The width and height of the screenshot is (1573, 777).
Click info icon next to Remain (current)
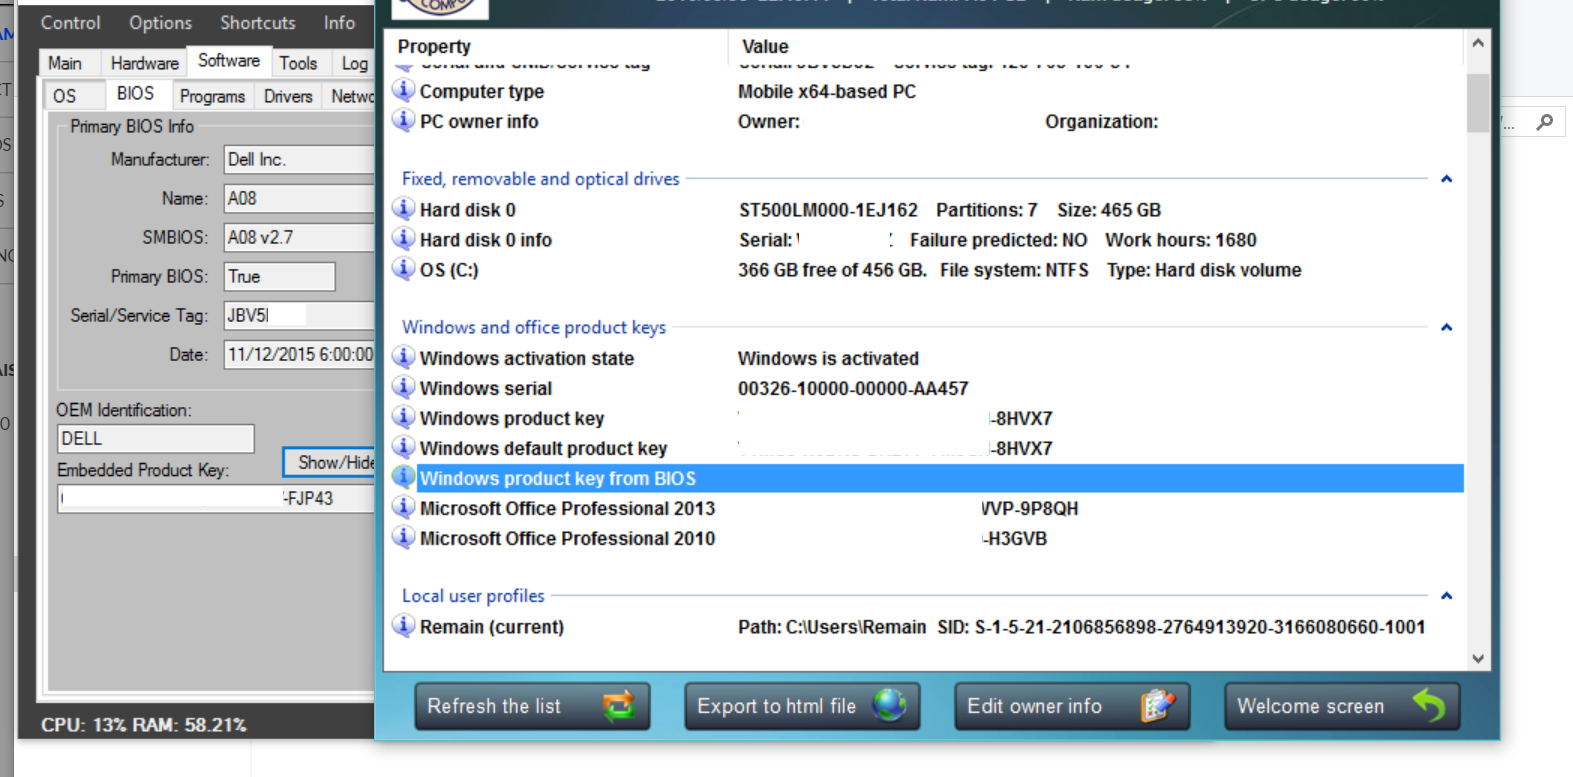tap(403, 626)
